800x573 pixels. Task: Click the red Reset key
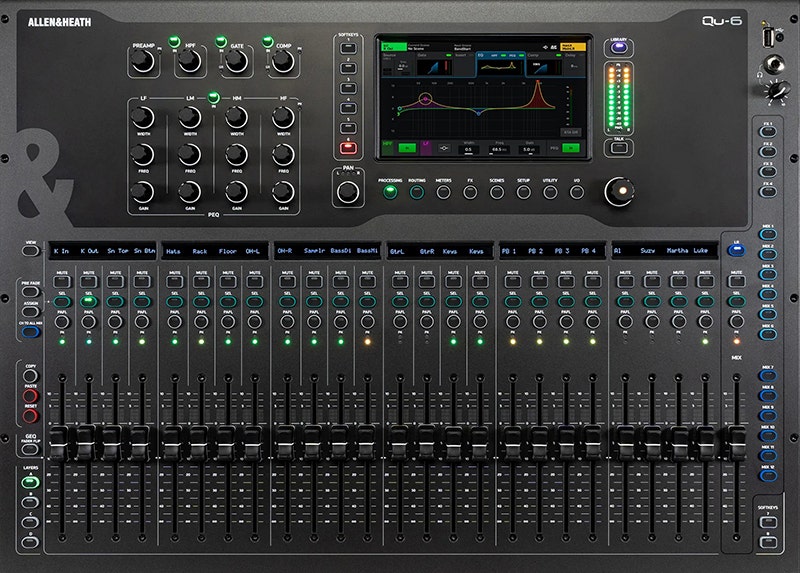[x=30, y=416]
